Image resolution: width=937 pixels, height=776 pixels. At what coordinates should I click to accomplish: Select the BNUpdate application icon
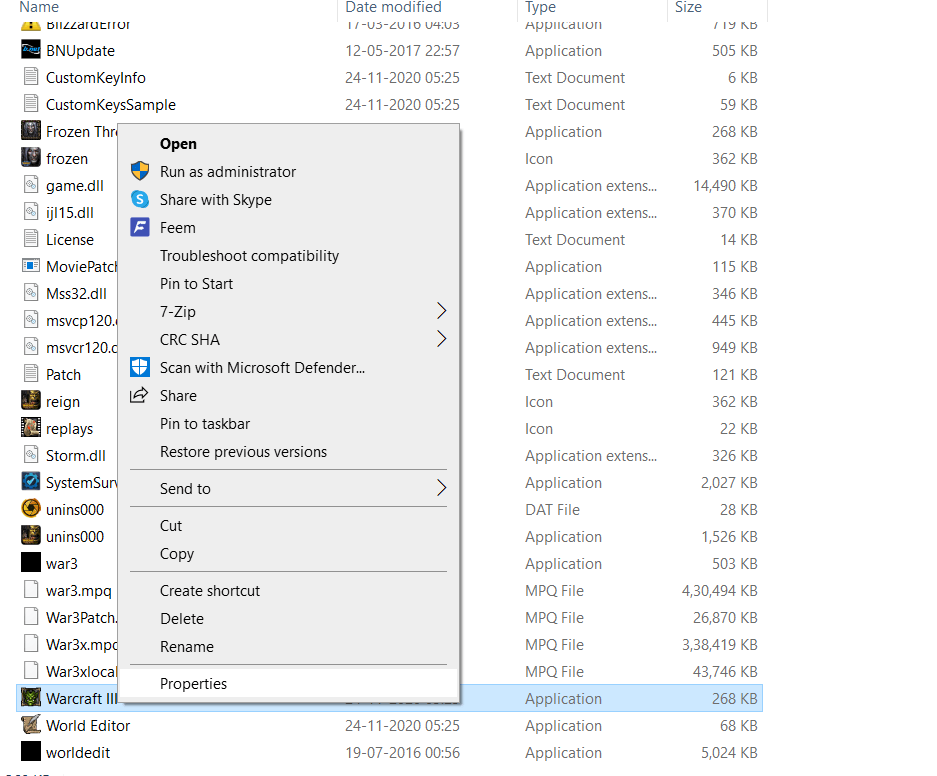pyautogui.click(x=30, y=51)
